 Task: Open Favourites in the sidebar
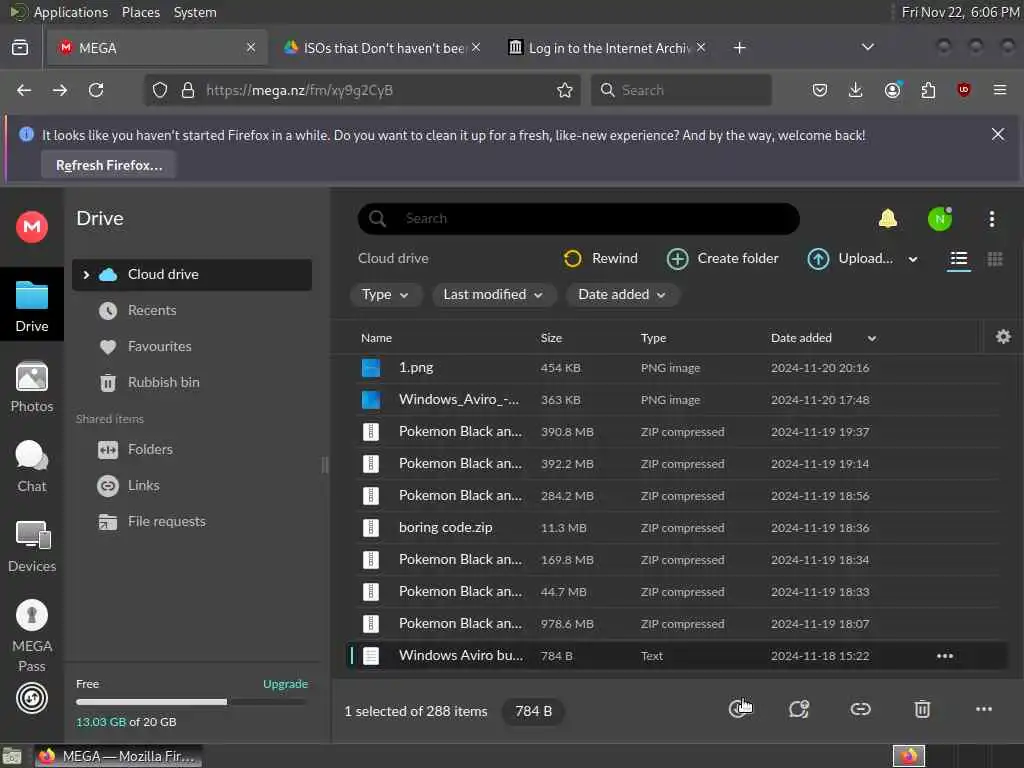coord(191,347)
